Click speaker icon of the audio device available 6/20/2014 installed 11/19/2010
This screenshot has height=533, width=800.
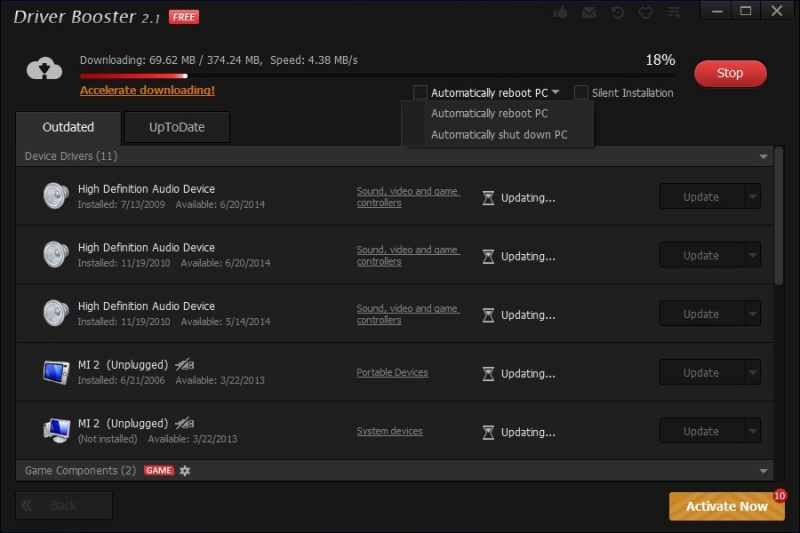[56, 255]
